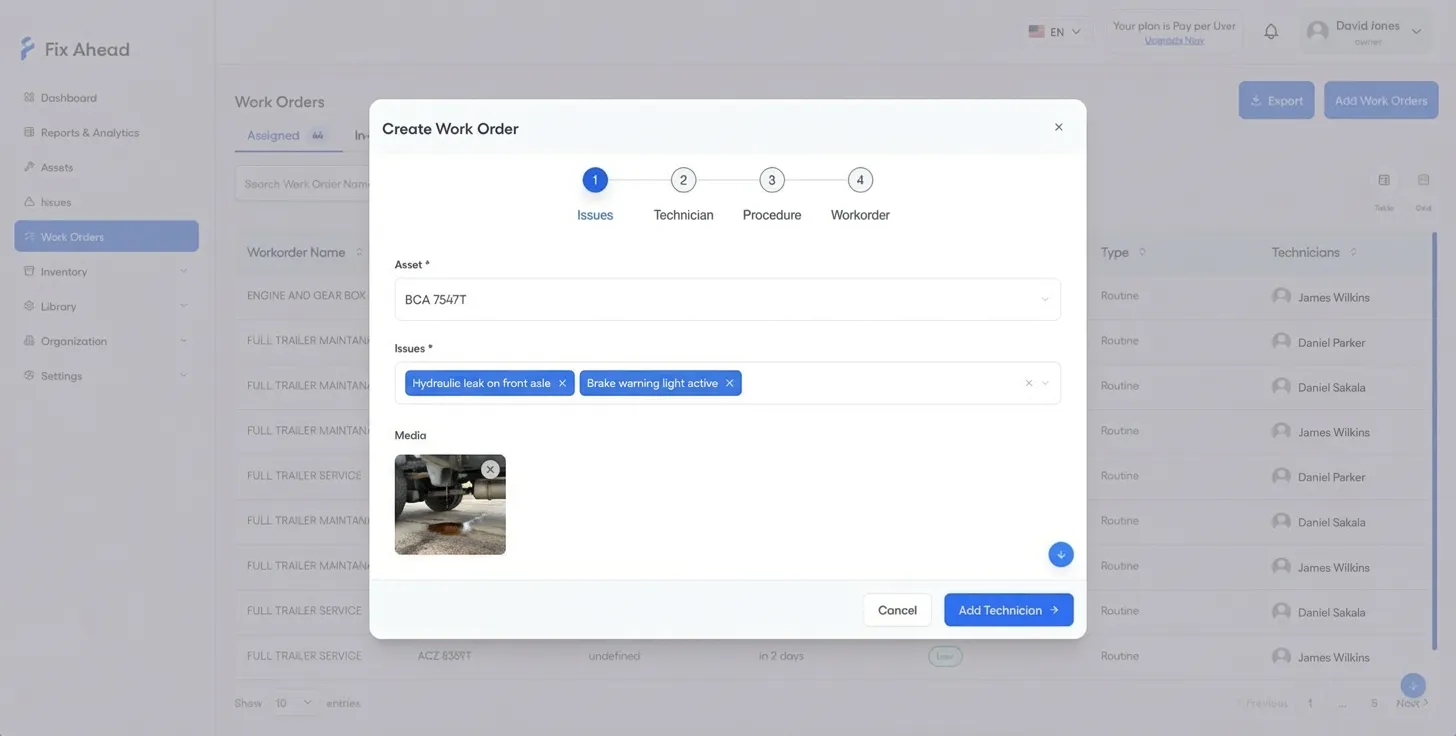Click the Issues sidebar icon

click(30, 201)
